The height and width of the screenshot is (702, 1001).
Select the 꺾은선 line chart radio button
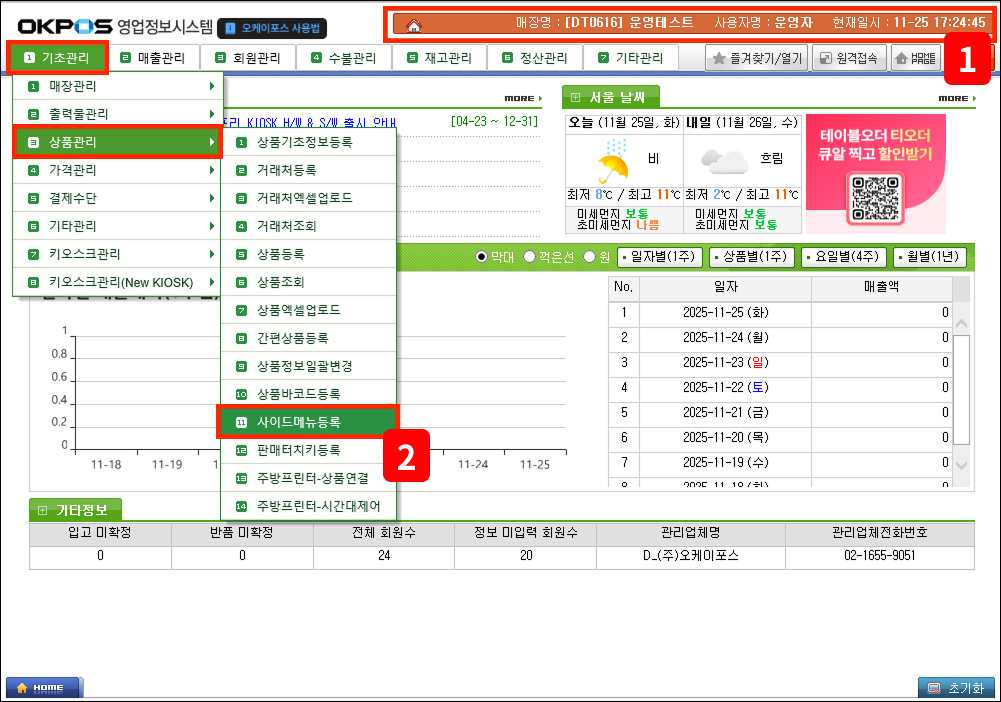point(529,257)
